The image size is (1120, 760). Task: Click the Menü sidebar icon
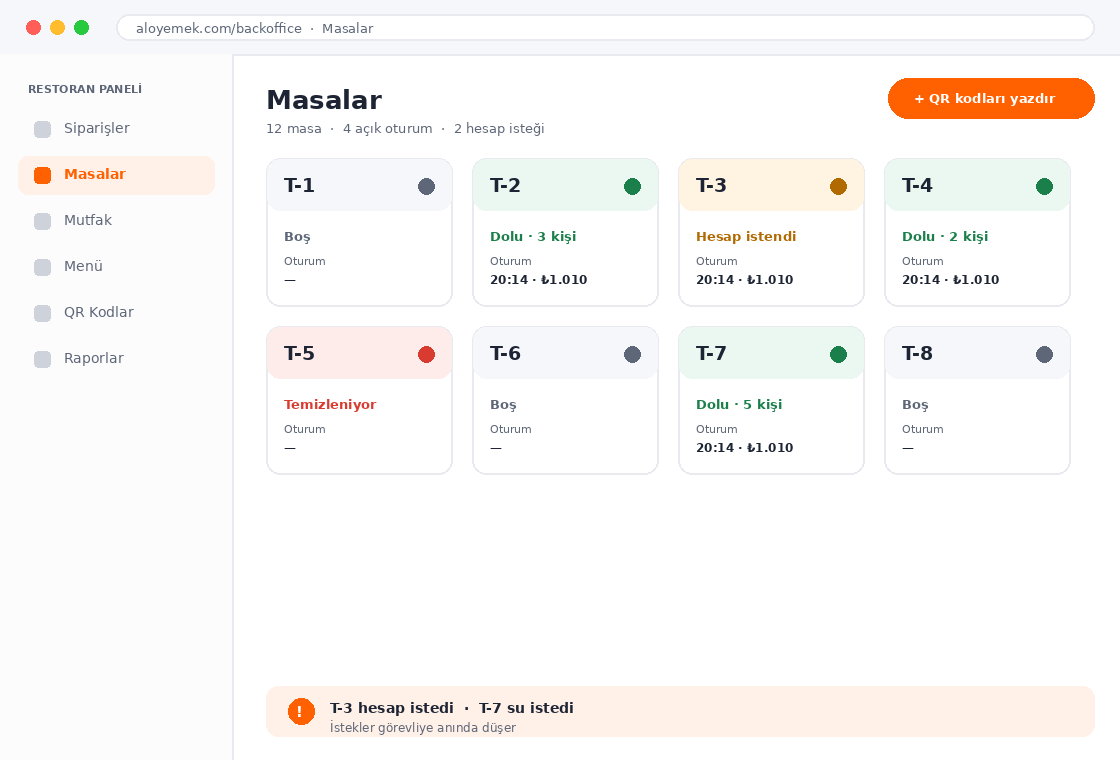click(x=43, y=267)
